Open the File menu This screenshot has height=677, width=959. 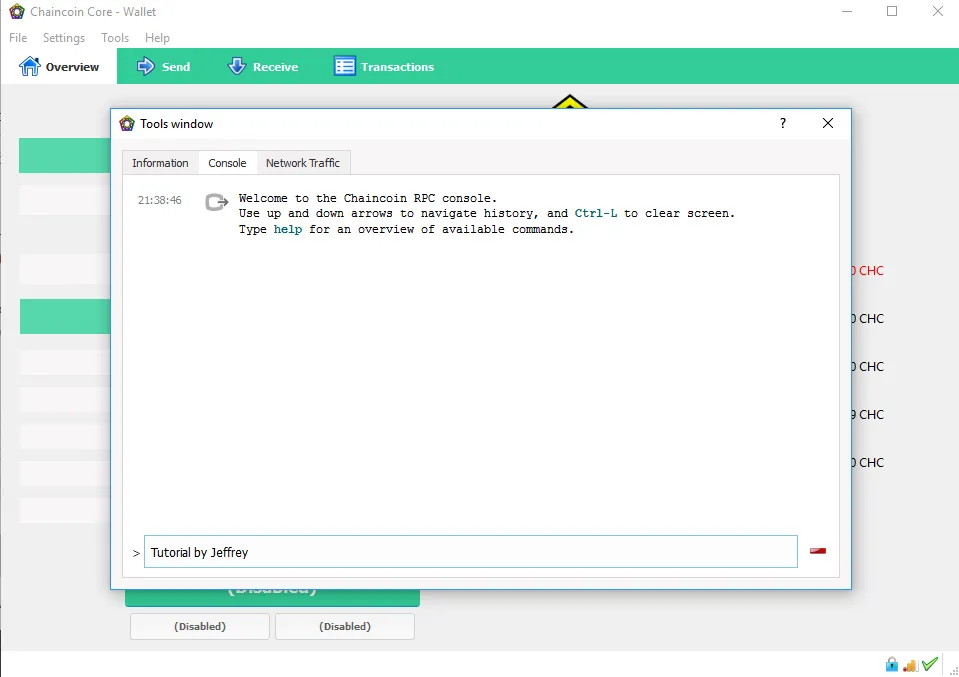click(x=18, y=38)
